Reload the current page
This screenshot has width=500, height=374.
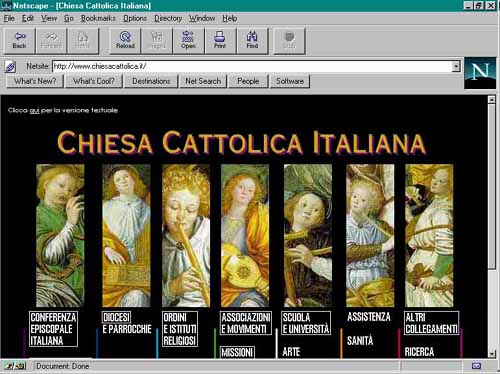pos(125,41)
